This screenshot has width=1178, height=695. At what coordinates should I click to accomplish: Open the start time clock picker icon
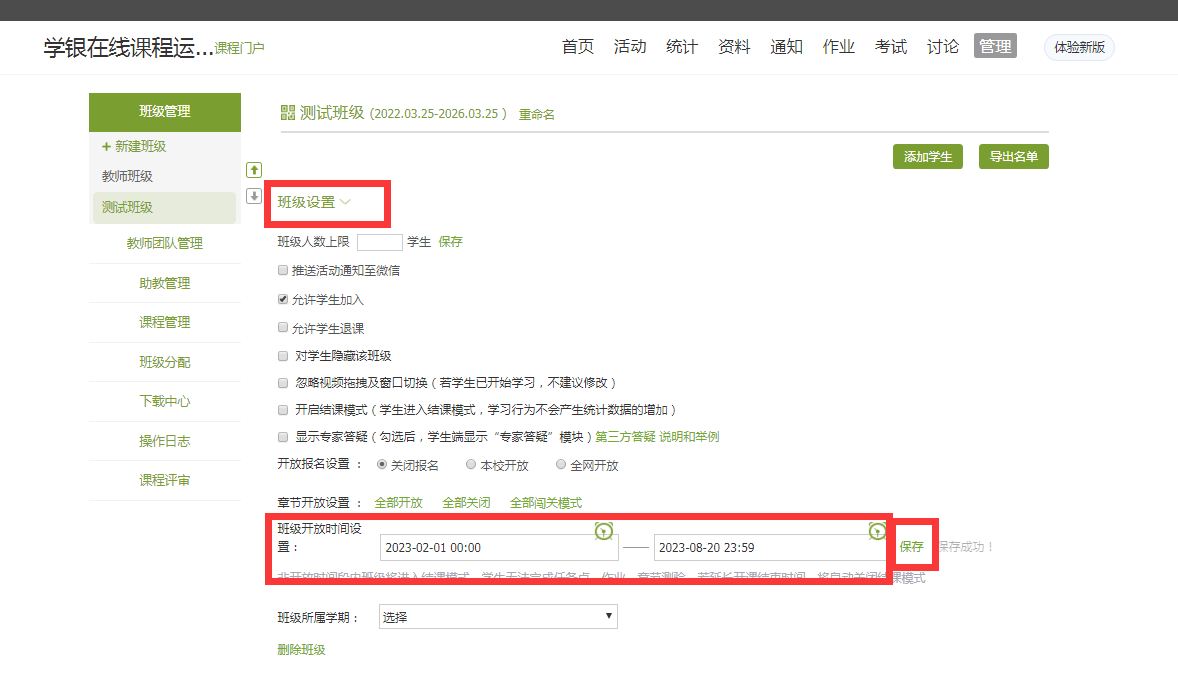pos(603,531)
